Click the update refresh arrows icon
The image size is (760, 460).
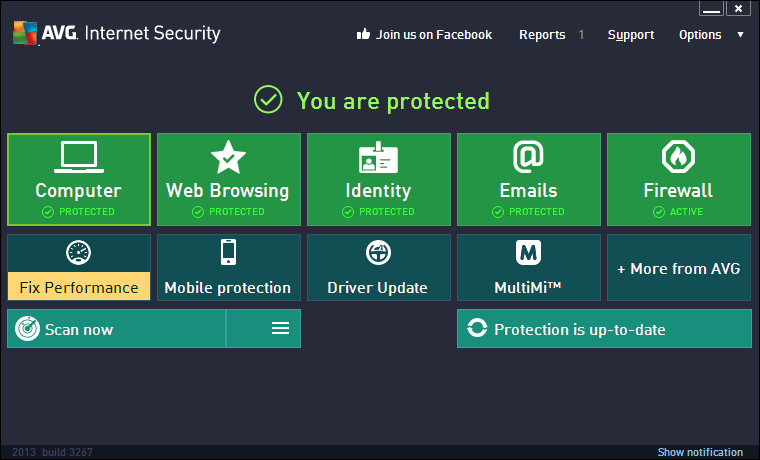[x=477, y=329]
